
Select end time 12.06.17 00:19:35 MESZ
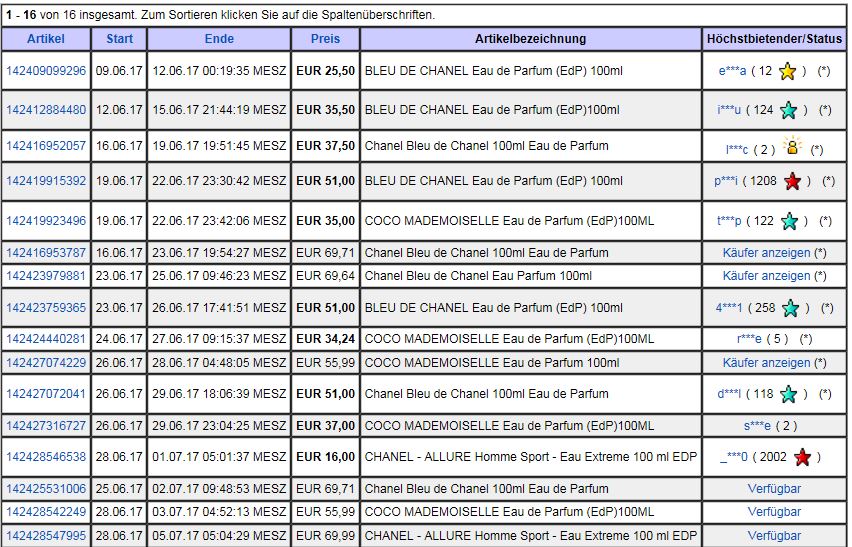(x=219, y=71)
